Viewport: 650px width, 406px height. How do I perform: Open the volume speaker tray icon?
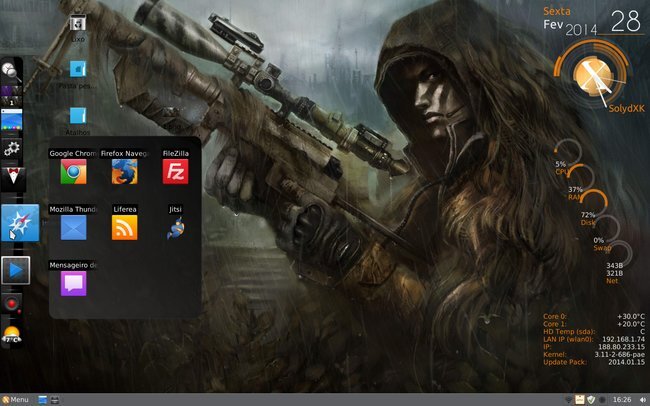coord(642,400)
